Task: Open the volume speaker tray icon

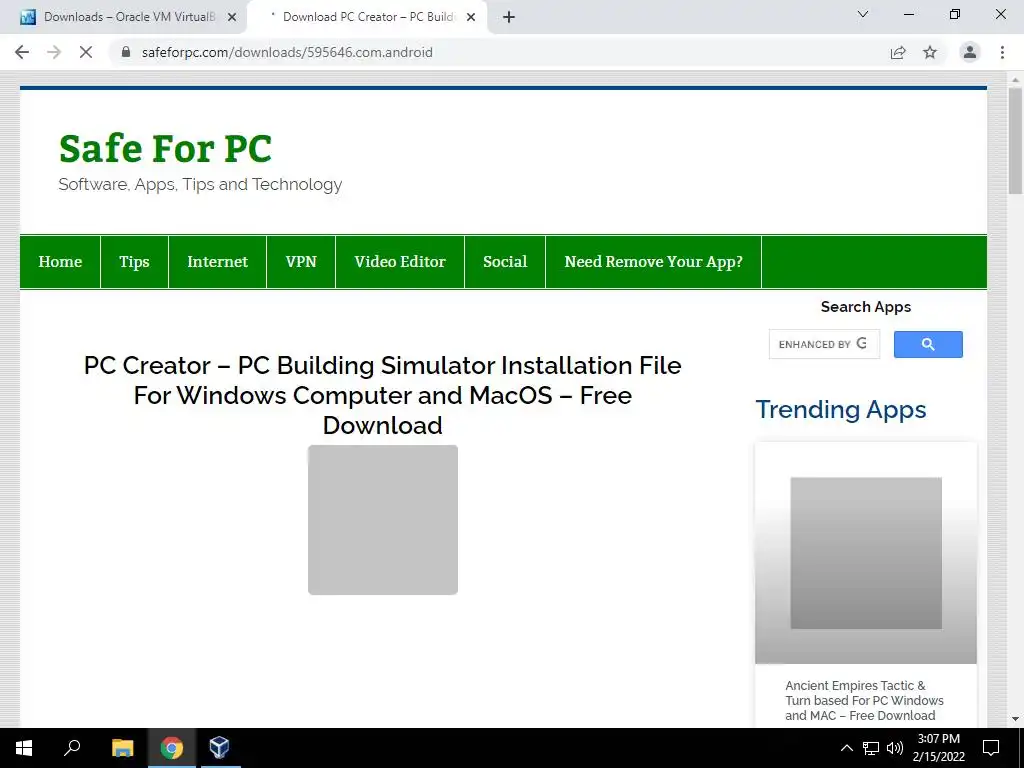Action: 895,748
